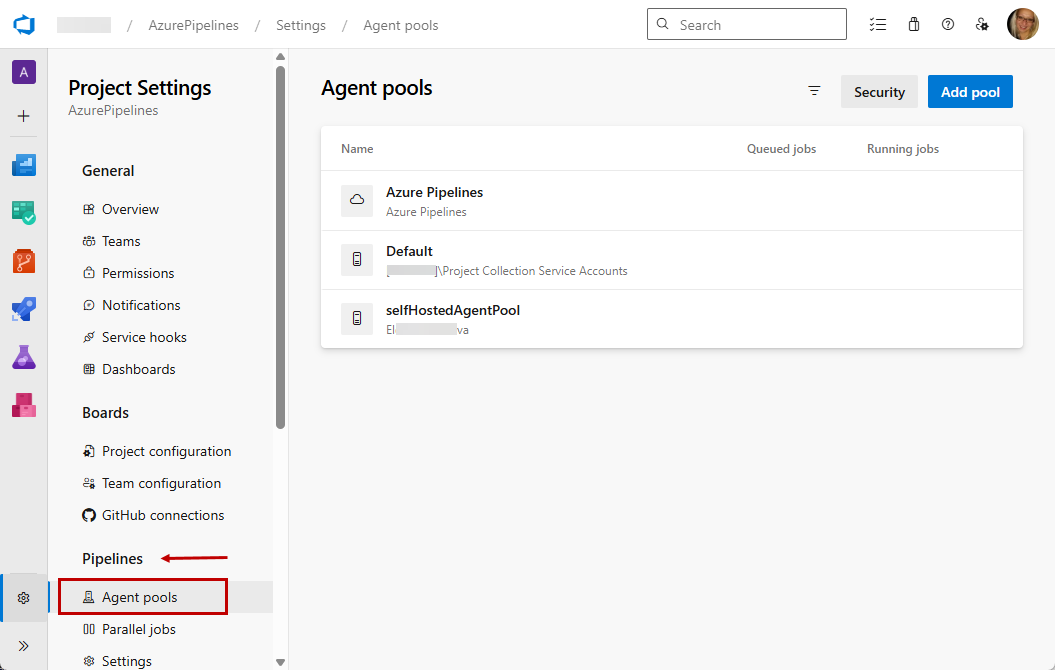Select Team configuration under Boards
Image resolution: width=1055 pixels, height=670 pixels.
(161, 484)
